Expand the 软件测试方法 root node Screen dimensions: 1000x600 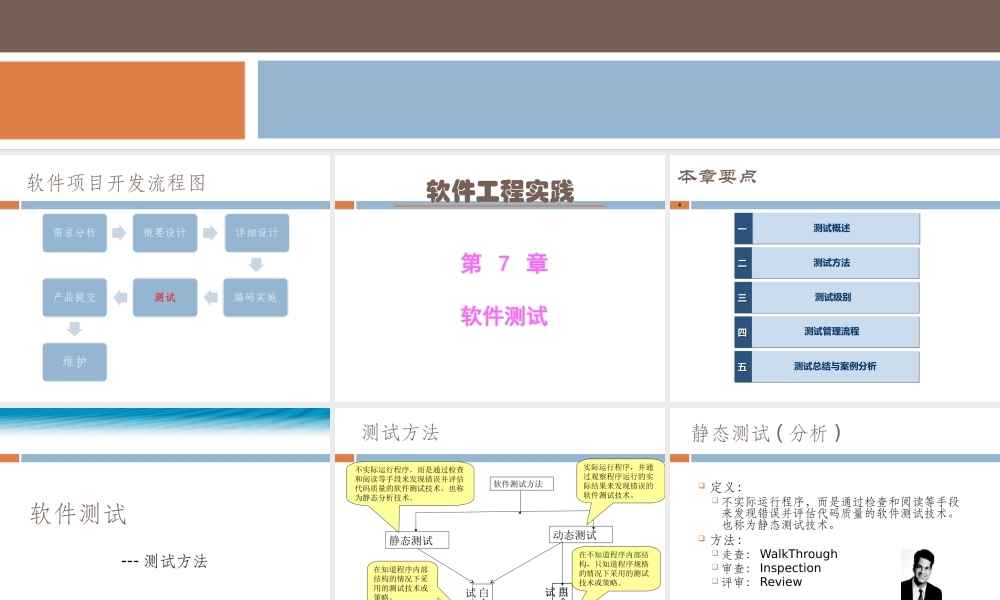tap(520, 482)
